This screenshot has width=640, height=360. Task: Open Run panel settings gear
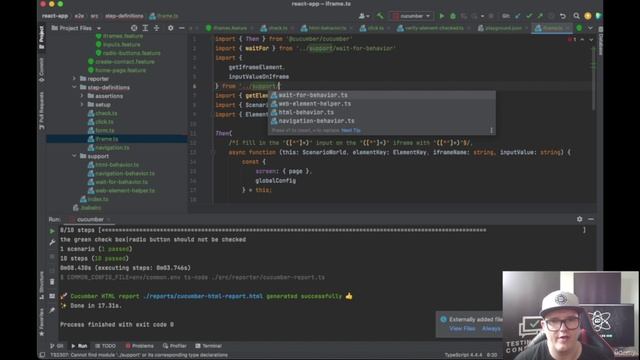[580, 219]
